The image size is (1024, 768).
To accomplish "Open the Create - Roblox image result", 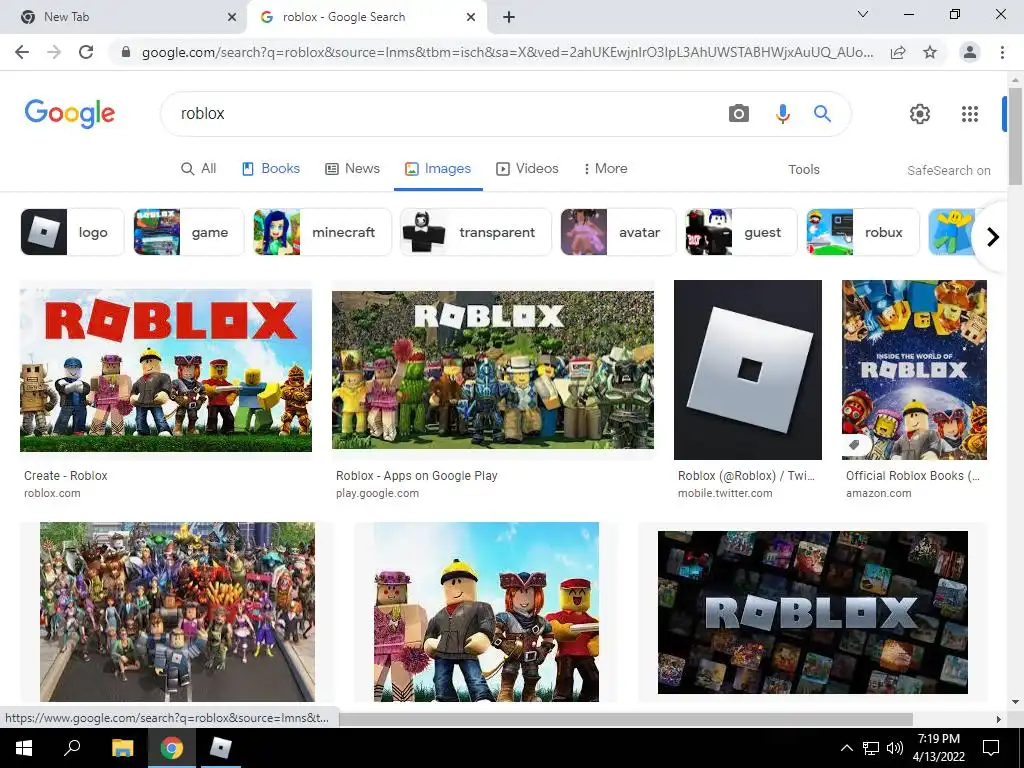I will (x=166, y=370).
